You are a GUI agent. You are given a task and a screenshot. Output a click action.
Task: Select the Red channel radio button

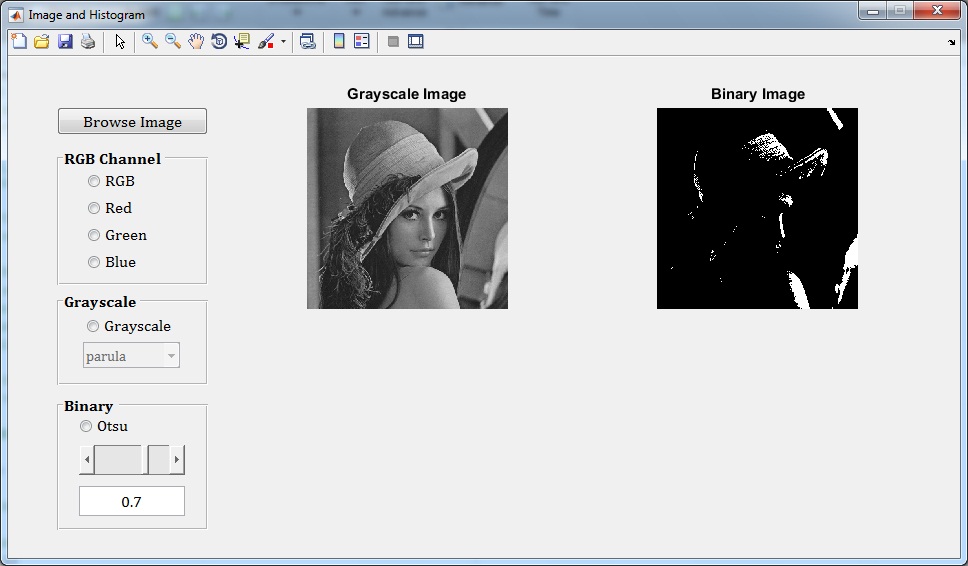coord(94,208)
